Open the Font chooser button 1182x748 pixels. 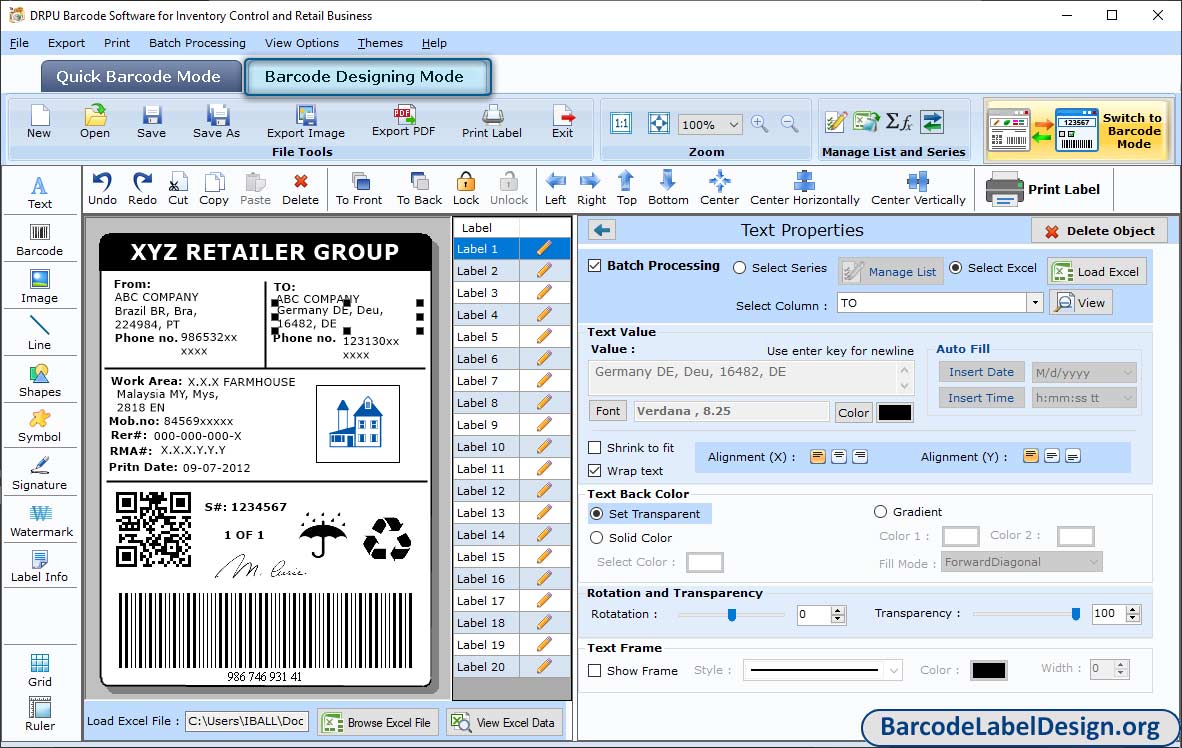[x=608, y=411]
